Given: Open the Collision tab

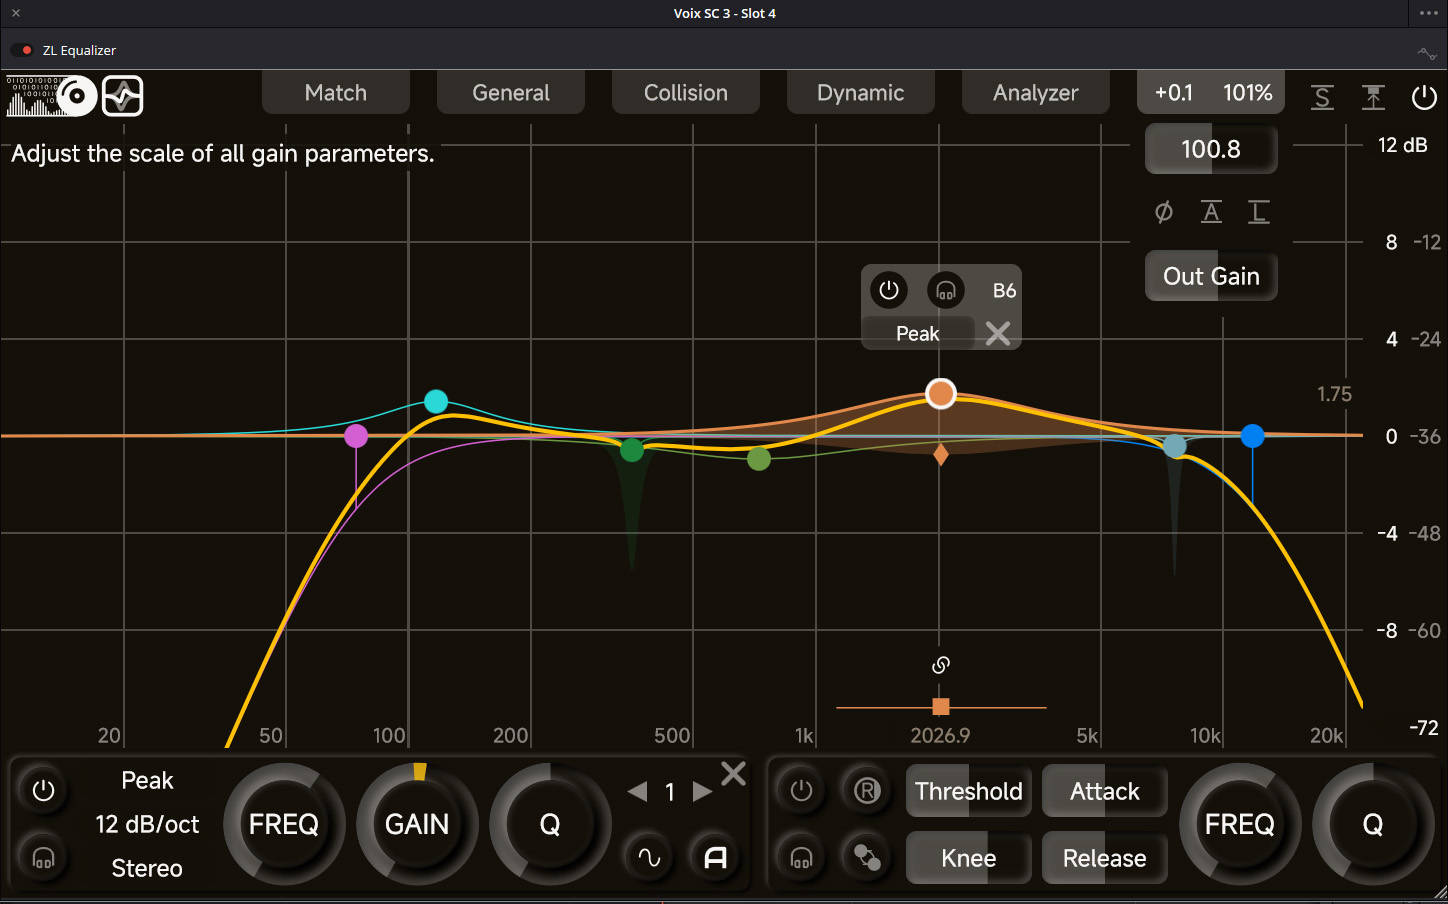Looking at the screenshot, I should 685,92.
